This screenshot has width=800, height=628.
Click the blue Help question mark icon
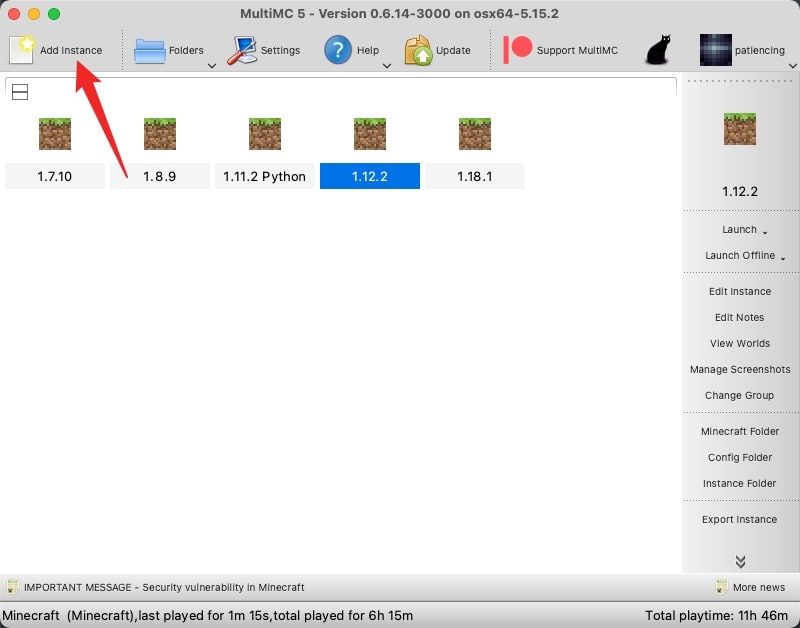pyautogui.click(x=337, y=50)
